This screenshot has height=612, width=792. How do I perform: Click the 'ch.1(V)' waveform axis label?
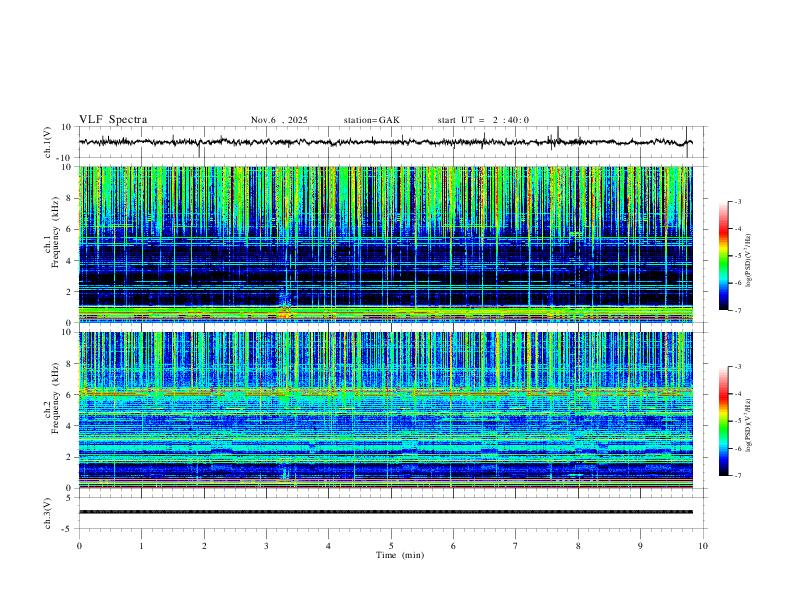tap(48, 142)
